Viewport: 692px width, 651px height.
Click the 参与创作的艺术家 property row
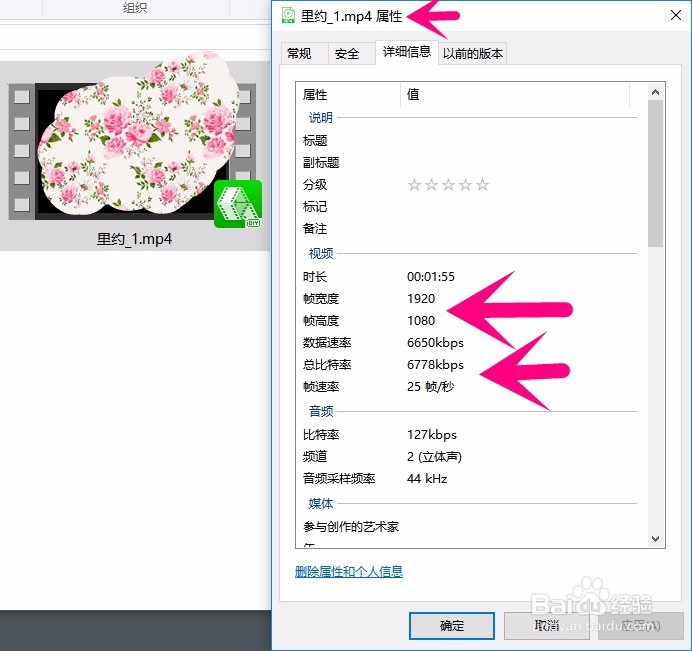(x=469, y=527)
